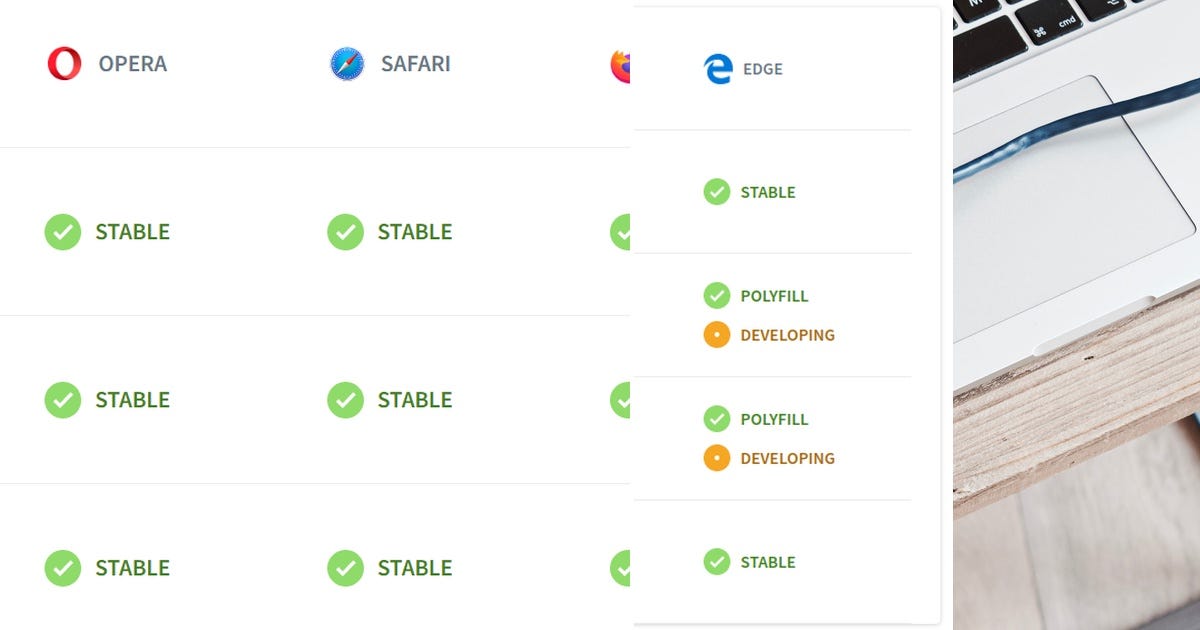Viewport: 1200px width, 630px height.
Task: Click the green check beside Edge's top STABLE badge
Action: click(716, 192)
